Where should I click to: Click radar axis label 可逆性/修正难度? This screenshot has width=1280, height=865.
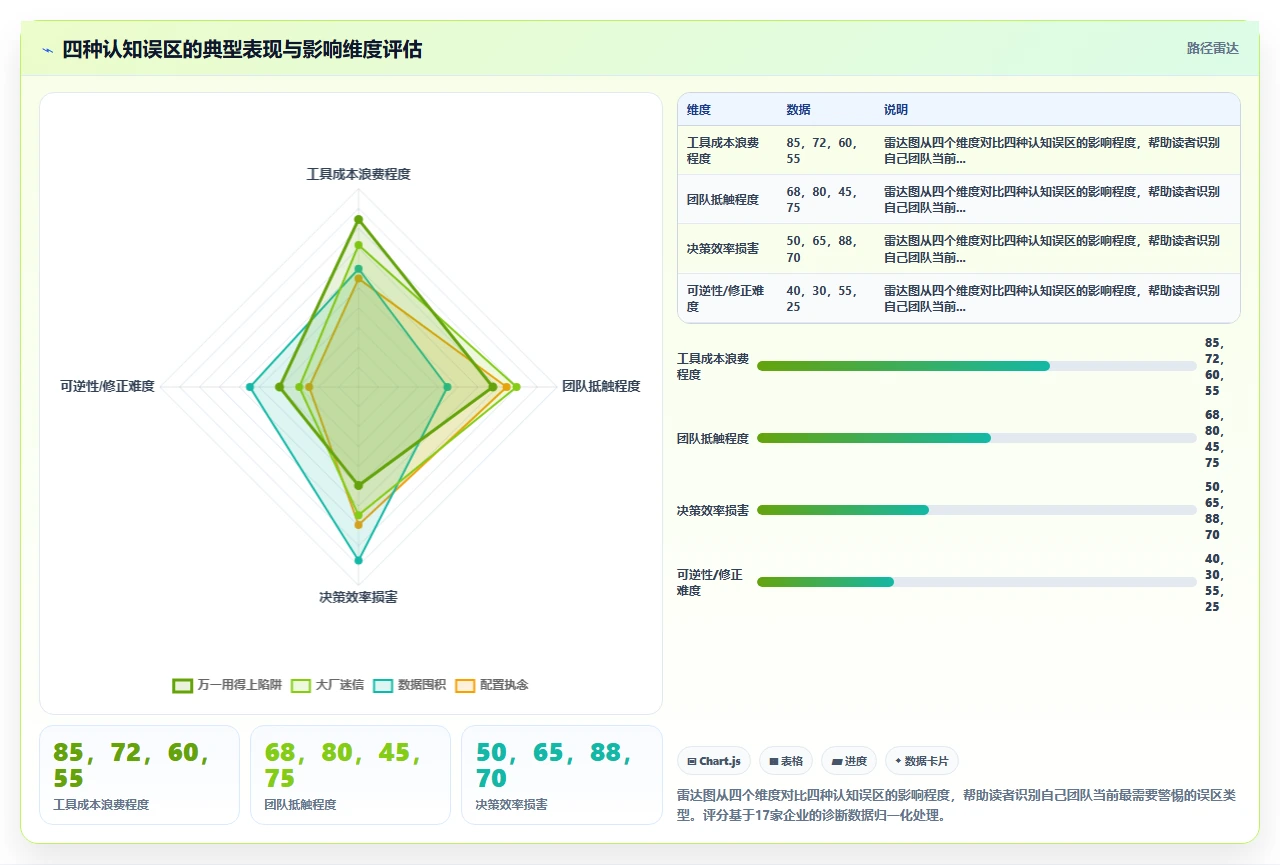[107, 386]
